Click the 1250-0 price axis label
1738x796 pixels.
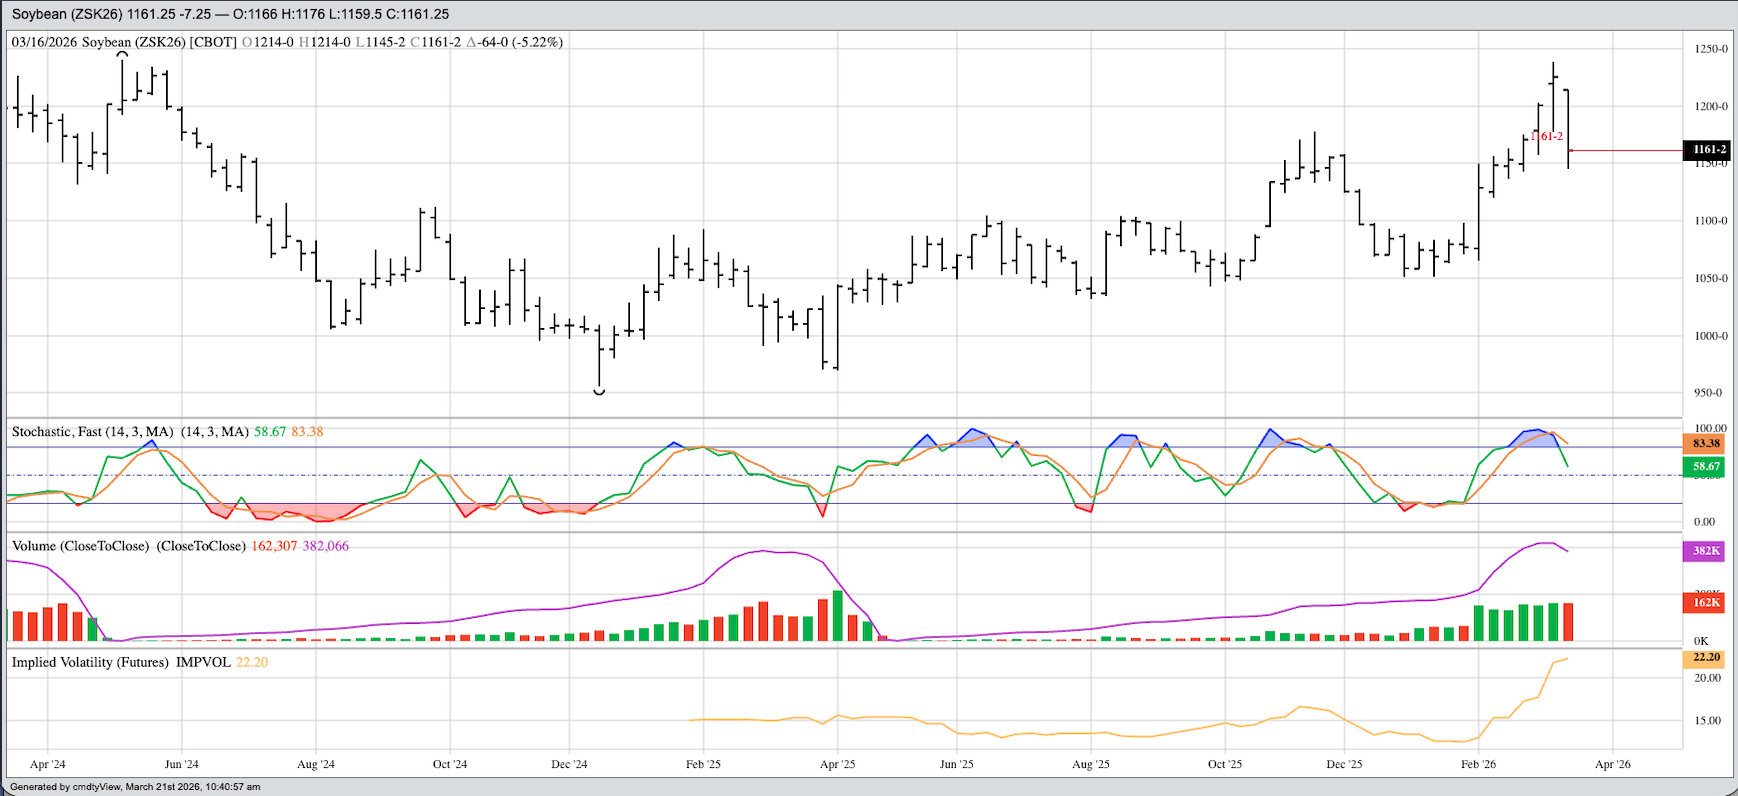point(1710,49)
